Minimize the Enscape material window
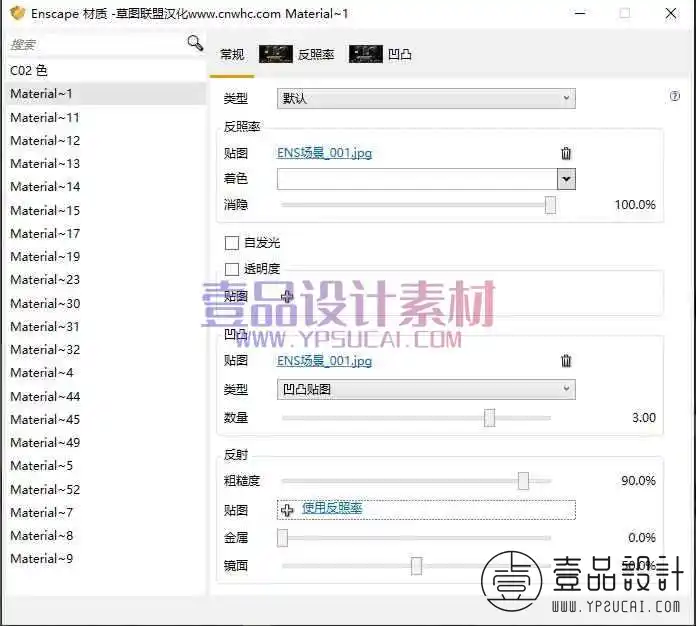The width and height of the screenshot is (696, 626). 580,13
